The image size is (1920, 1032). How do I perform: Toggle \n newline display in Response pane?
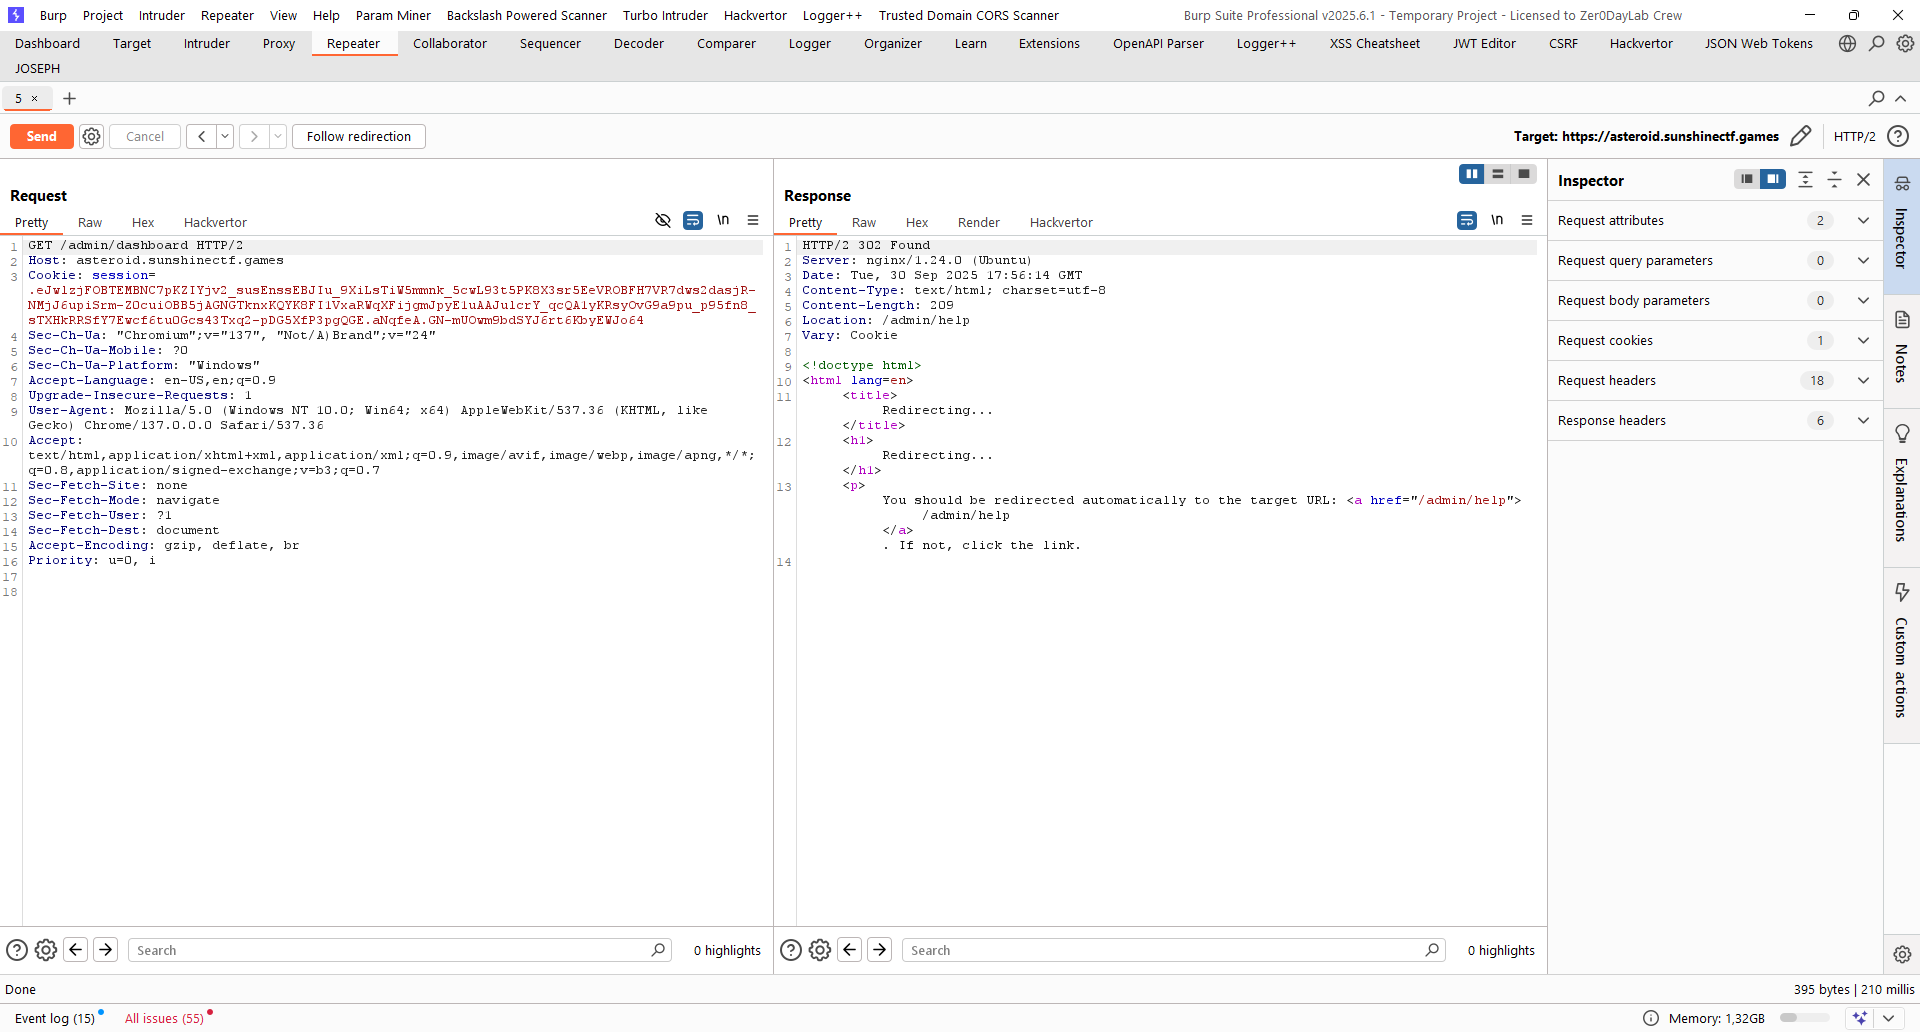click(1497, 220)
